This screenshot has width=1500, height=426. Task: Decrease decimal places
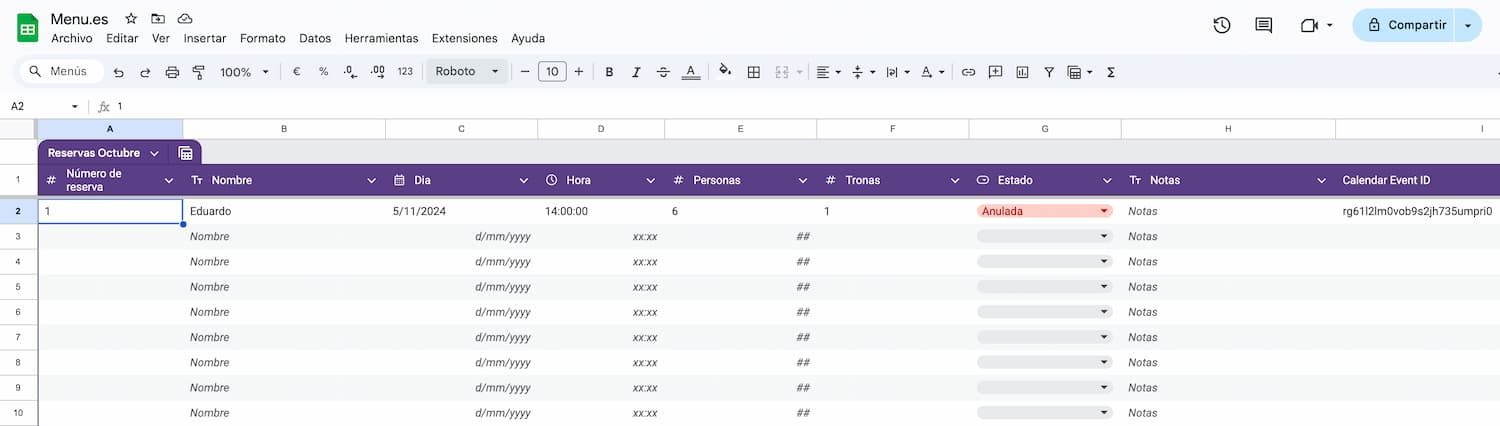pos(350,72)
